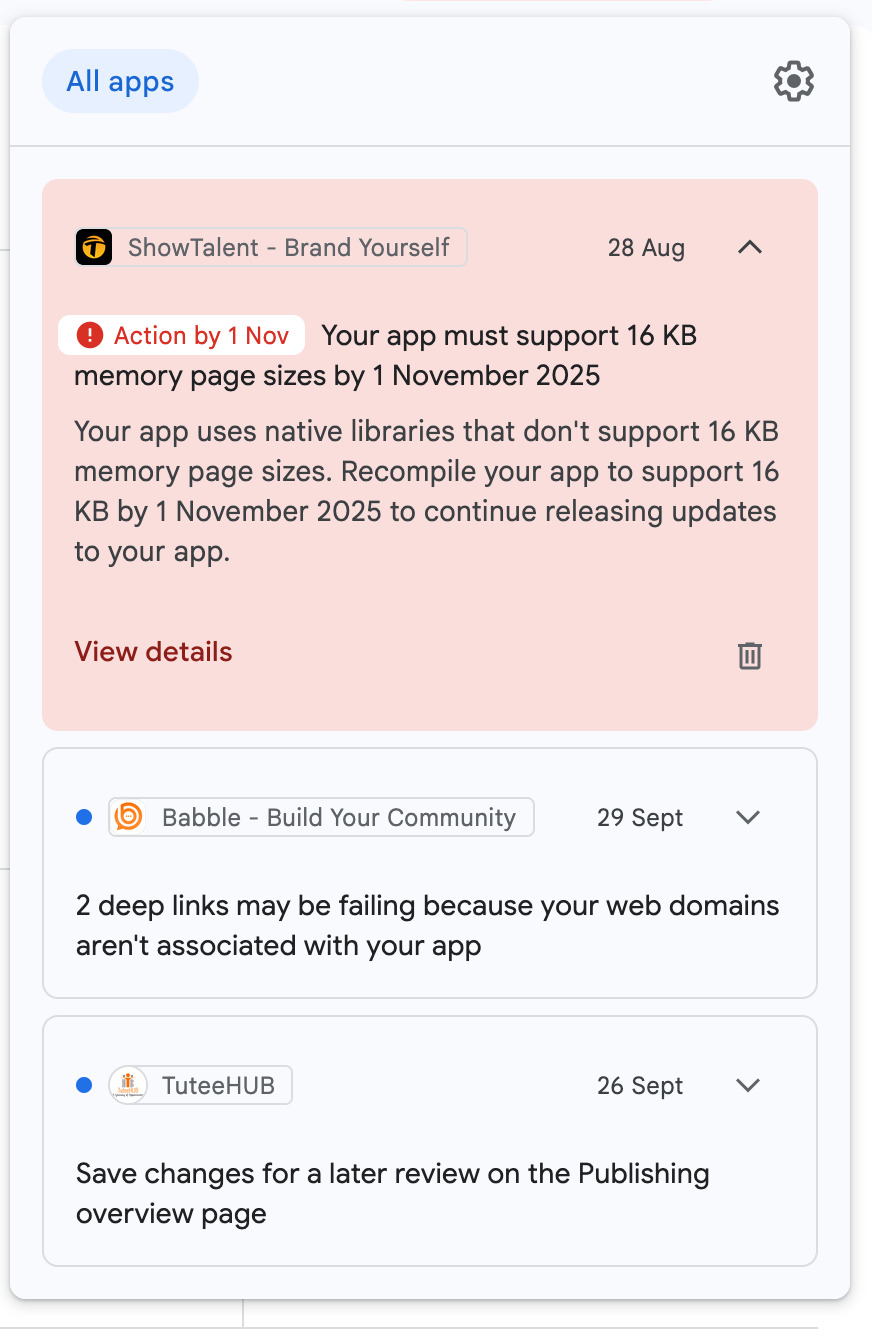Click Babble - Build Your Community chip
872x1334 pixels.
coord(338,817)
